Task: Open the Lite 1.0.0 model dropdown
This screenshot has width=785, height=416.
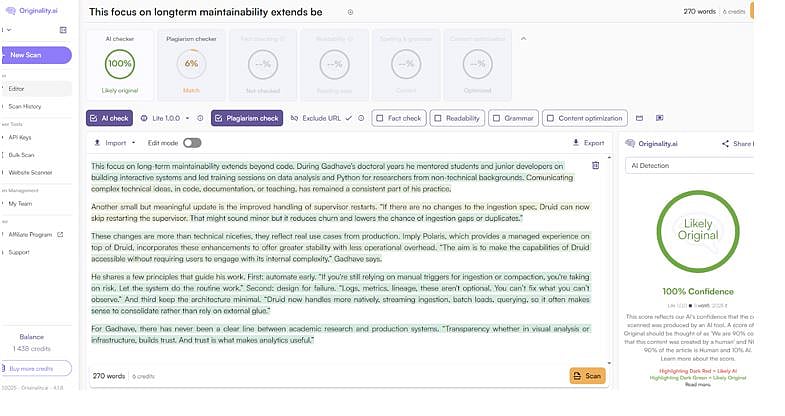Action: point(171,118)
